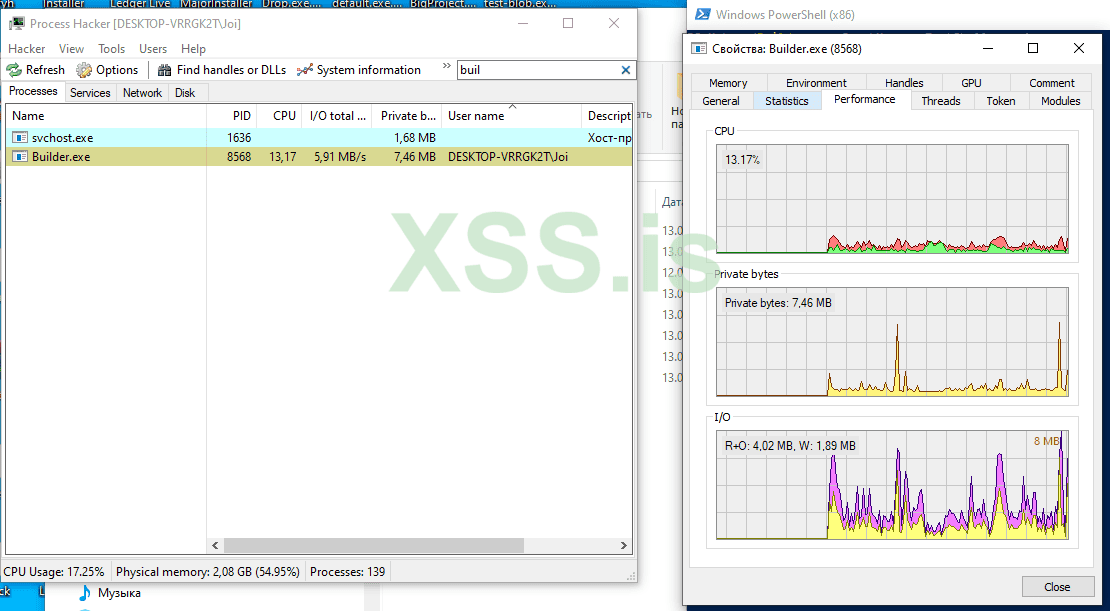1110x611 pixels.
Task: Click the Музыка folder label
Action: (119, 593)
